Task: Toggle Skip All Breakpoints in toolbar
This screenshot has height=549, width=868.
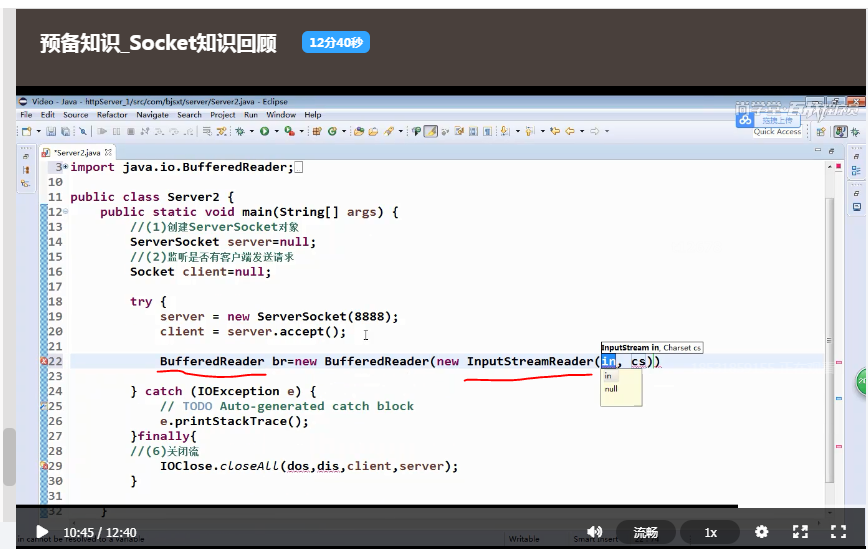Action: (82, 131)
